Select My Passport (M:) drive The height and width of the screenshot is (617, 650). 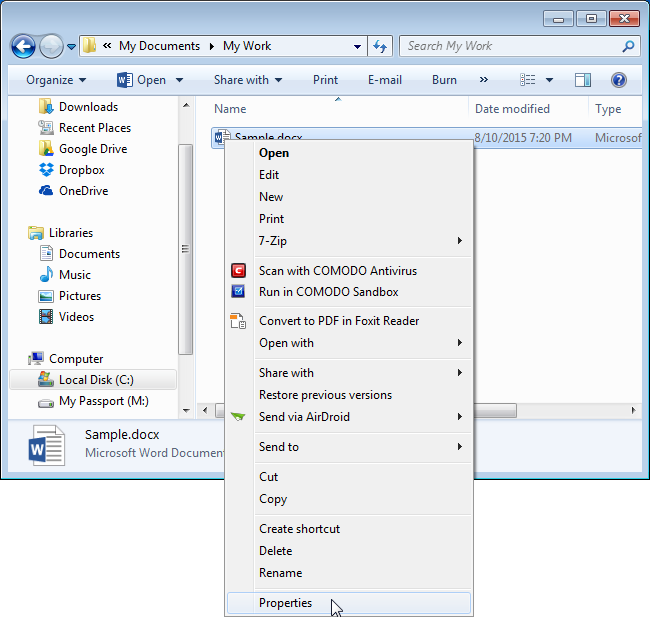click(93, 401)
